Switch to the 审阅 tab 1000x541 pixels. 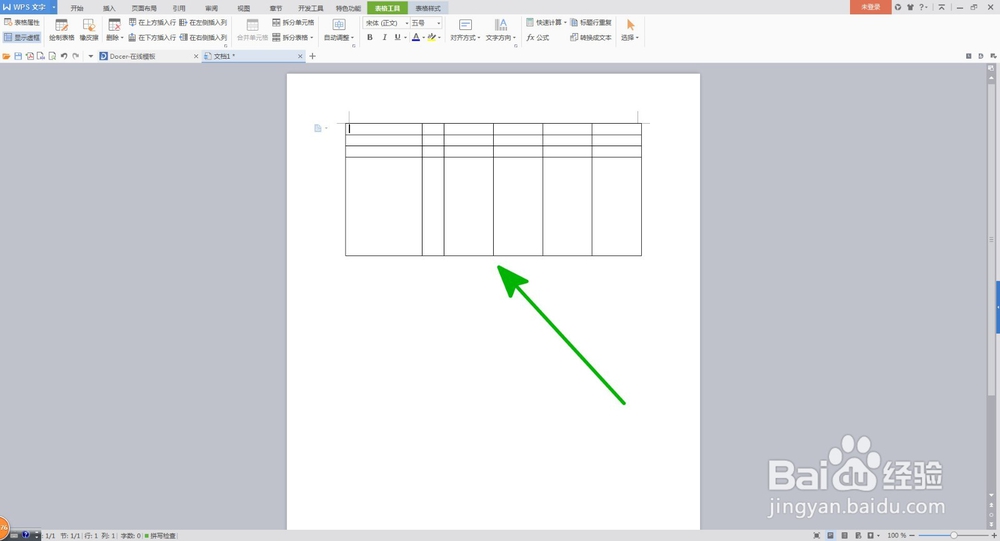[x=211, y=8]
